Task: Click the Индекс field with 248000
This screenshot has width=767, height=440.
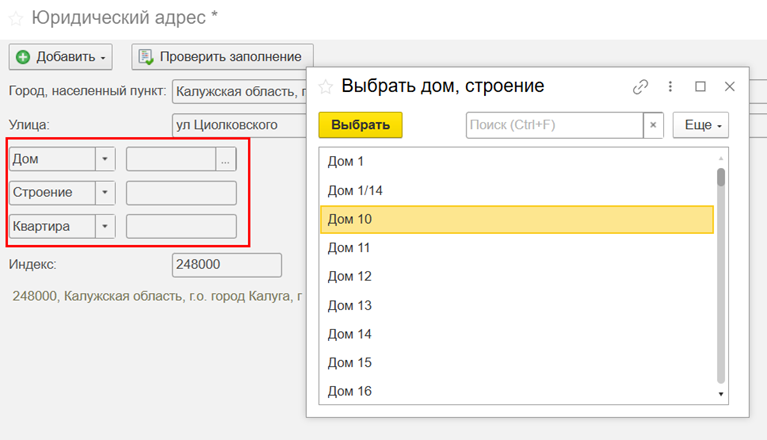Action: point(227,265)
